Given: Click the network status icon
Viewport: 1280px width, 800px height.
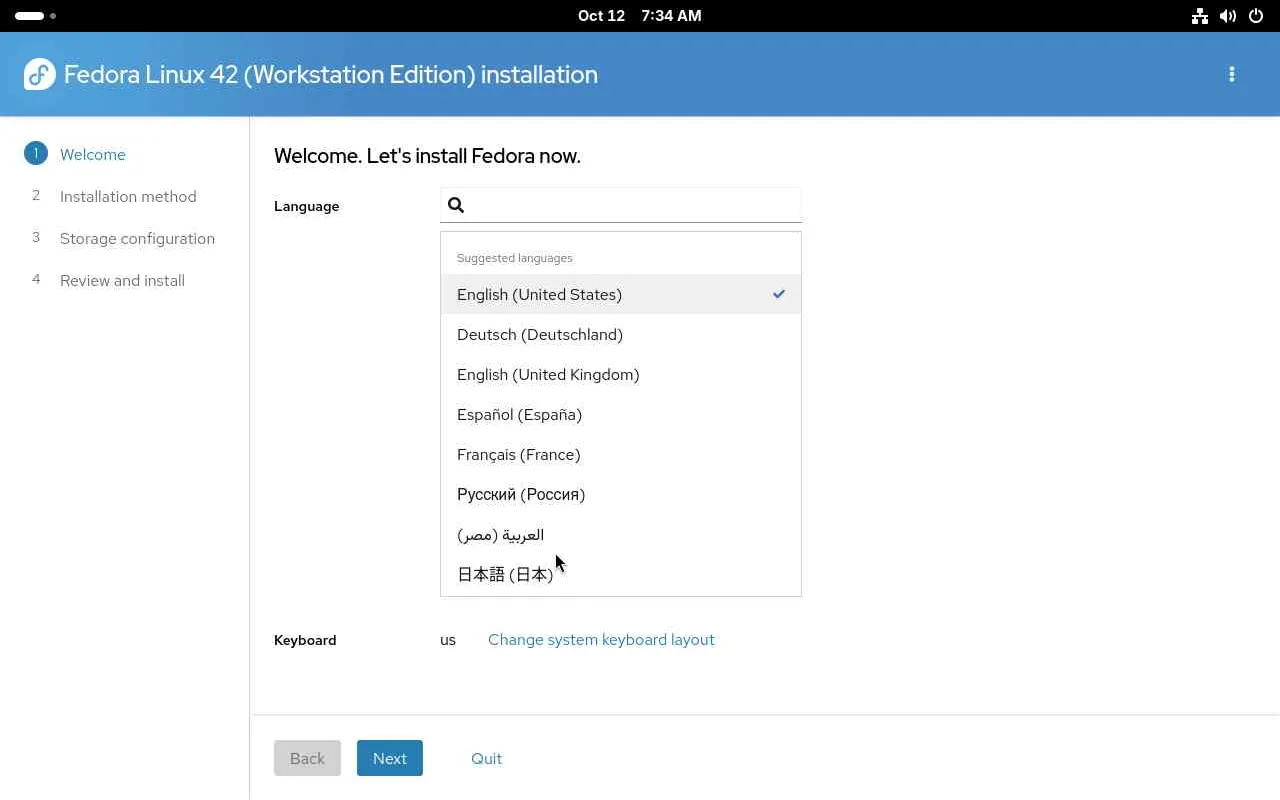Looking at the screenshot, I should click(x=1200, y=16).
